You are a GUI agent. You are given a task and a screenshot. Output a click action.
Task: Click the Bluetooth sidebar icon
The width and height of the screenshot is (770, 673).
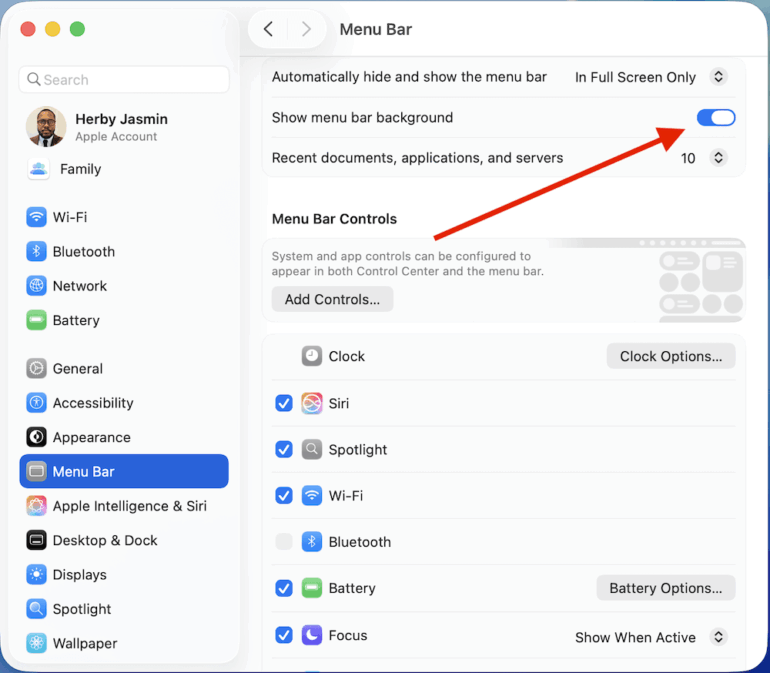[36, 252]
